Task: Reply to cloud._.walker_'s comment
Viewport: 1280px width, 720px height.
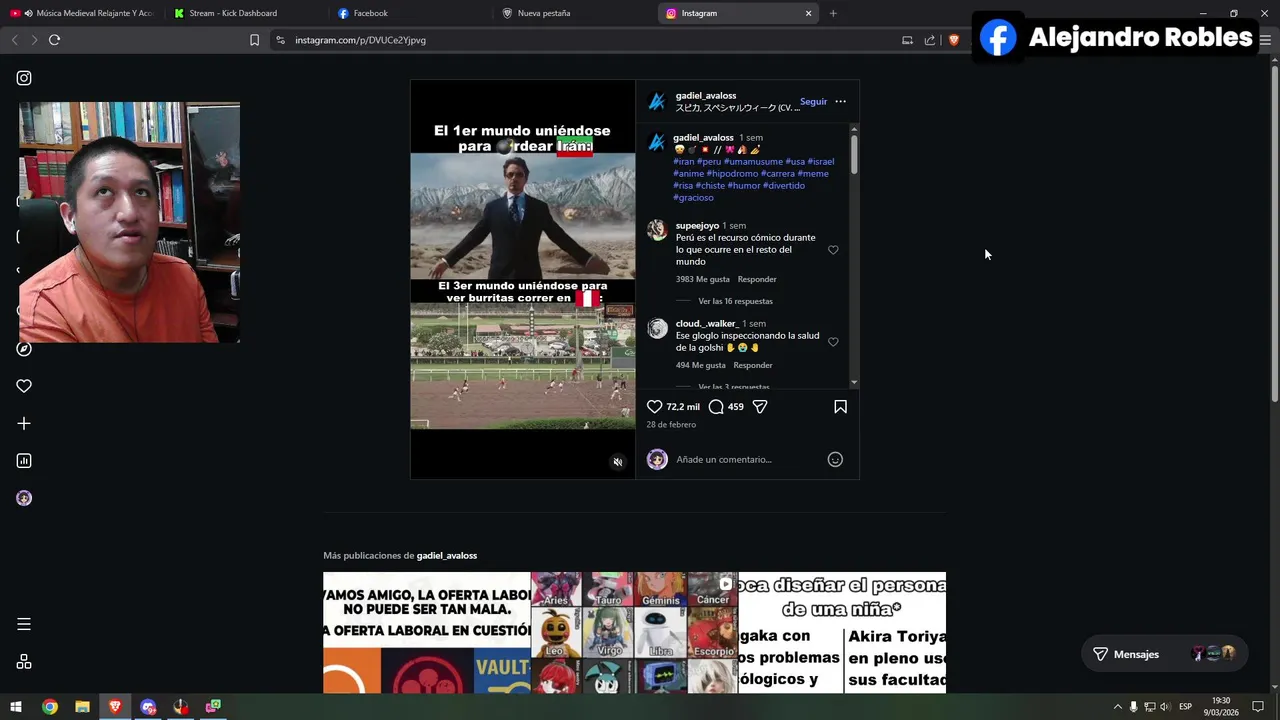Action: click(x=753, y=365)
